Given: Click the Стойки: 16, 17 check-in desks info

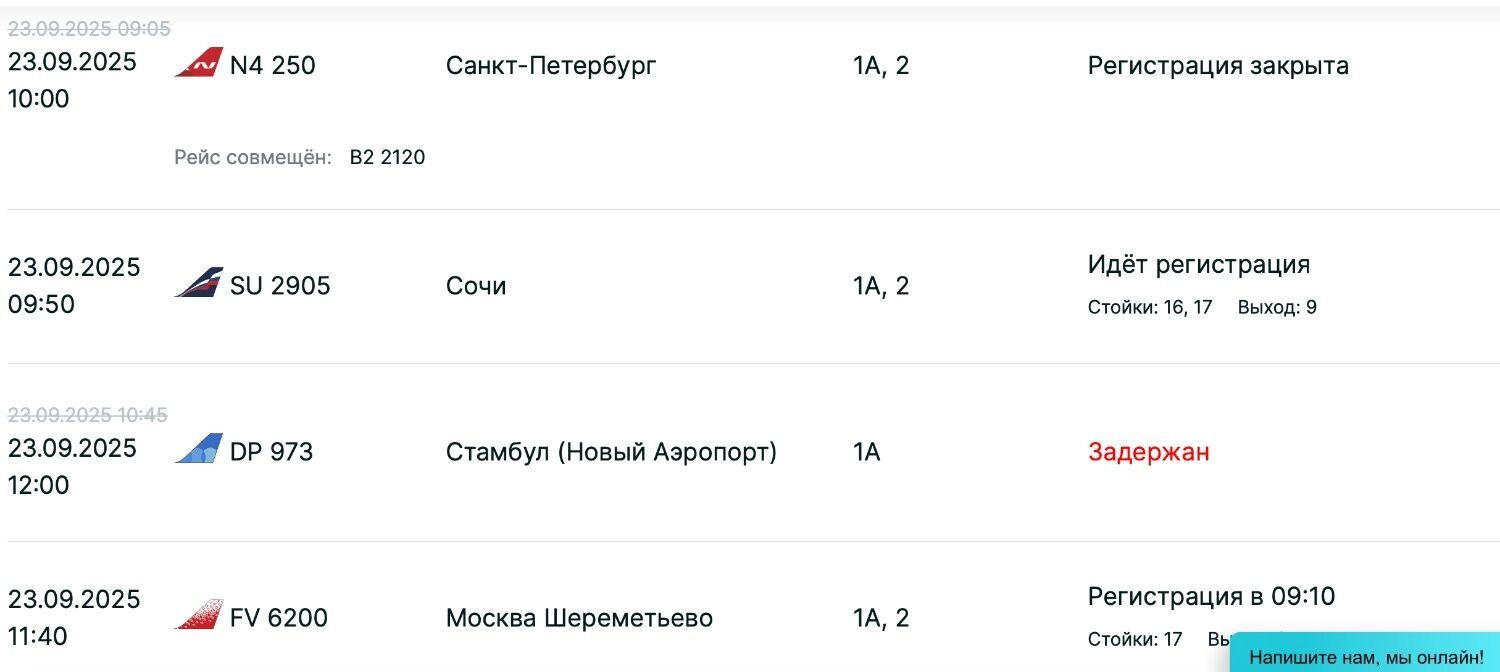Looking at the screenshot, I should point(1149,308).
